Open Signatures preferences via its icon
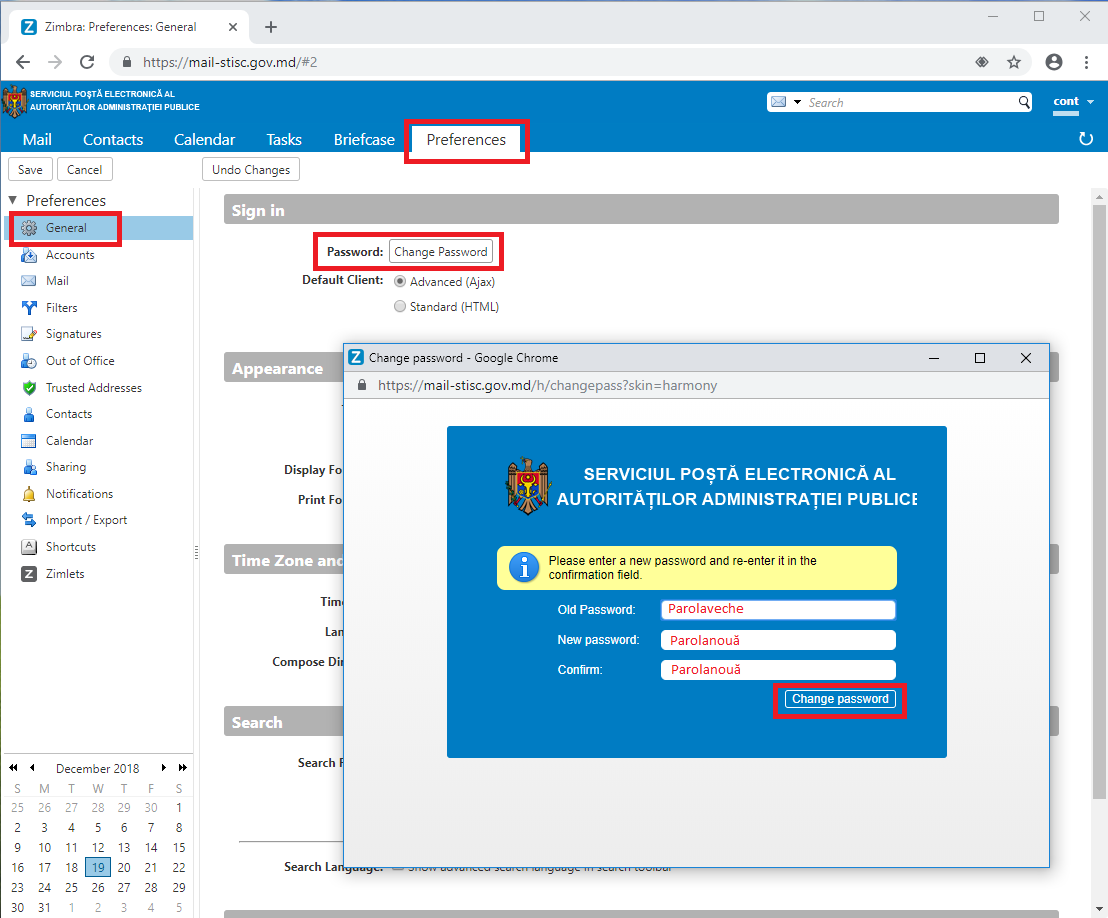Viewport: 1108px width, 918px height. (x=28, y=334)
